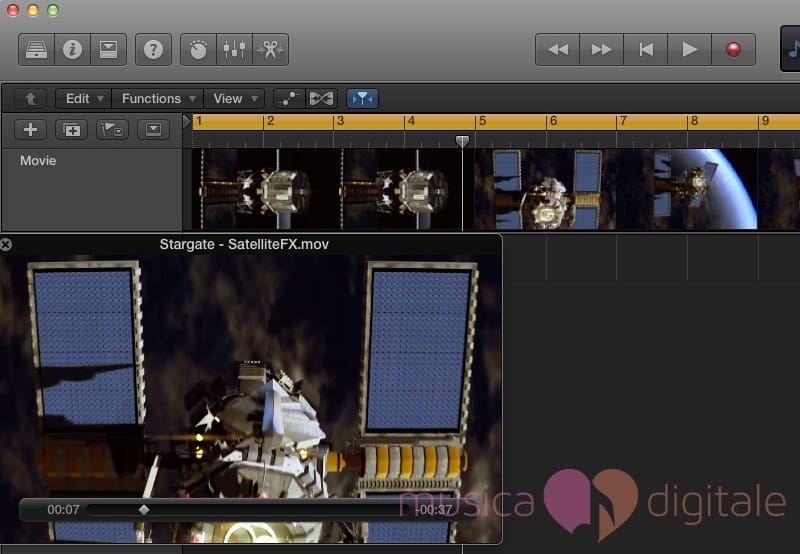Close the Stargate movie window

(6, 244)
